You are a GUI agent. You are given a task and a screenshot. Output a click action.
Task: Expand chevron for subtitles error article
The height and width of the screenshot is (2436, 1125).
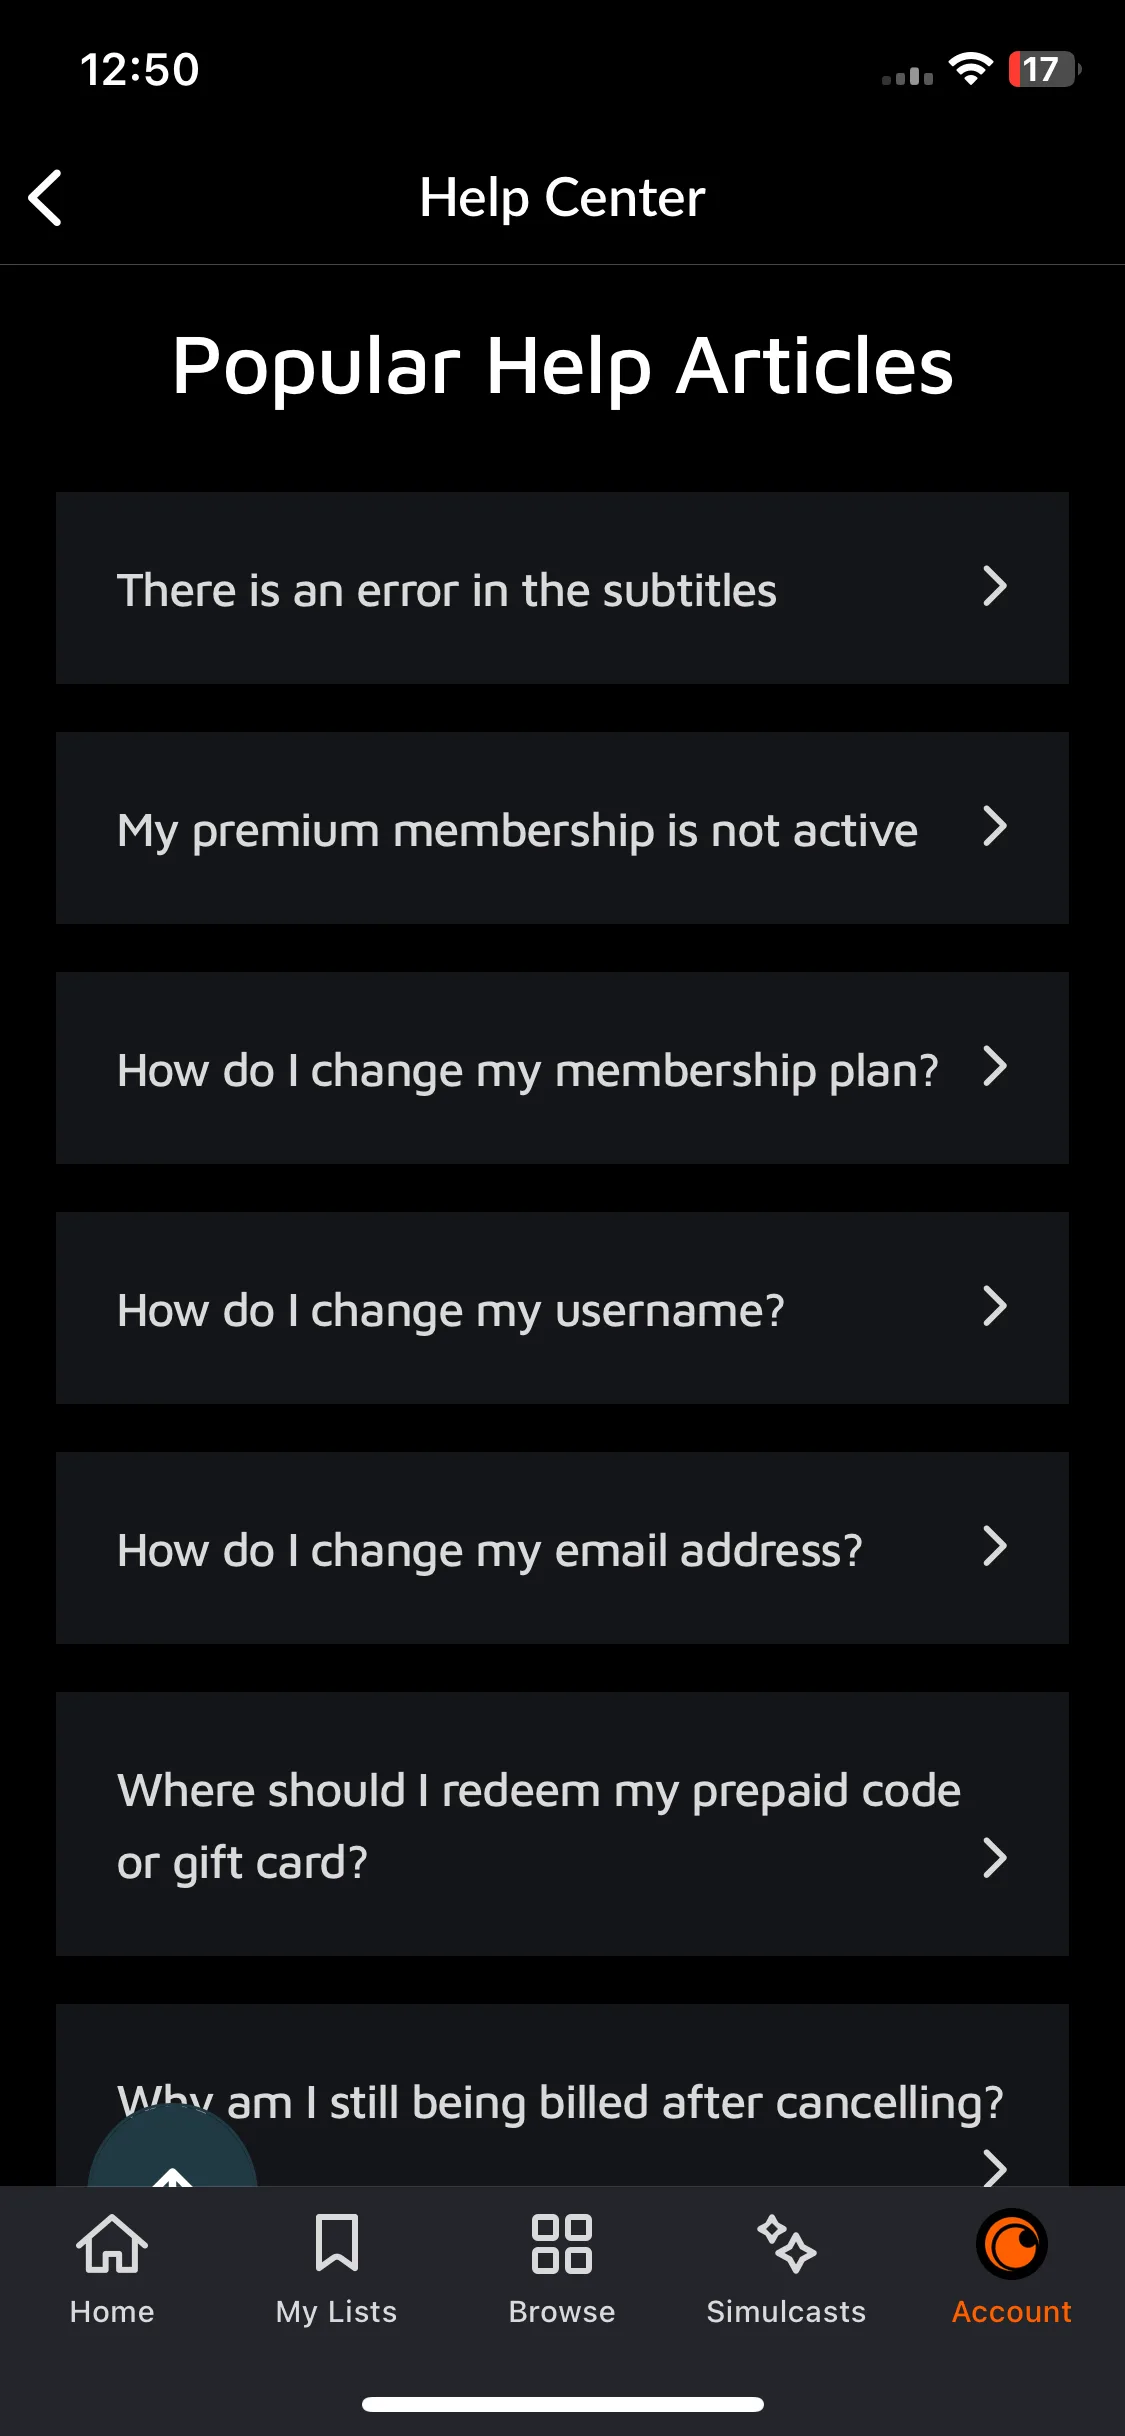point(994,587)
